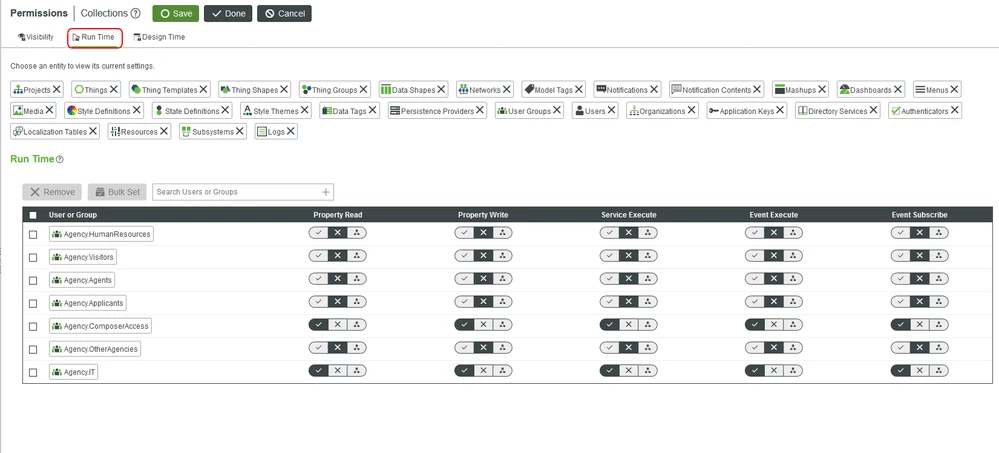
Task: Check the Agency.Applicants row checkbox
Action: 33,303
